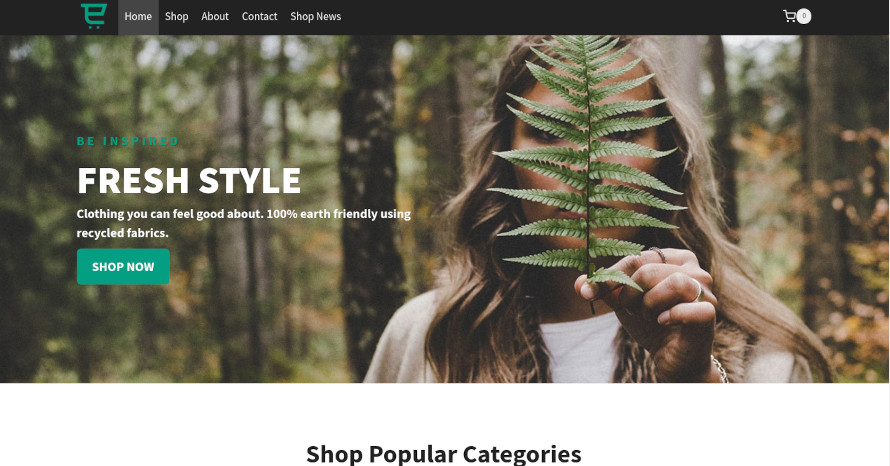
Task: Open the shopping cart icon
Action: pos(789,16)
